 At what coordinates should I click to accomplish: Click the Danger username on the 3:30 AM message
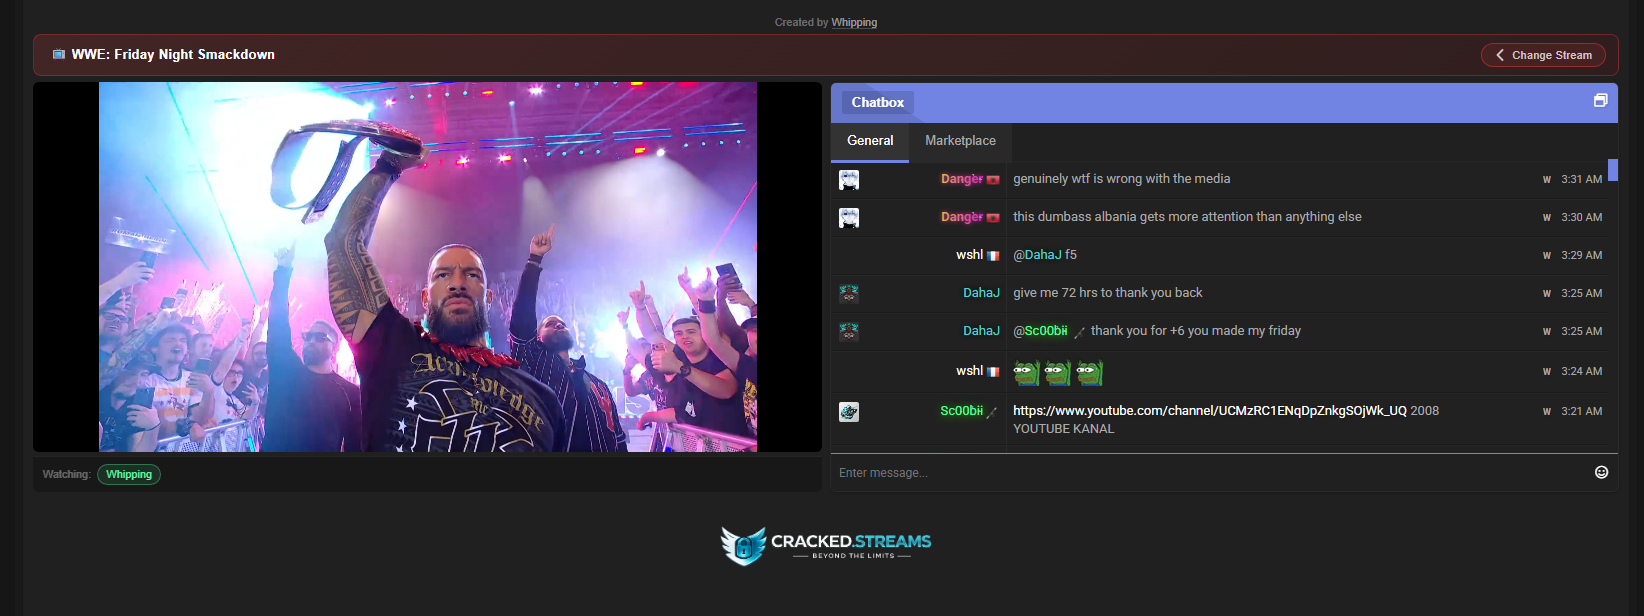tap(962, 217)
